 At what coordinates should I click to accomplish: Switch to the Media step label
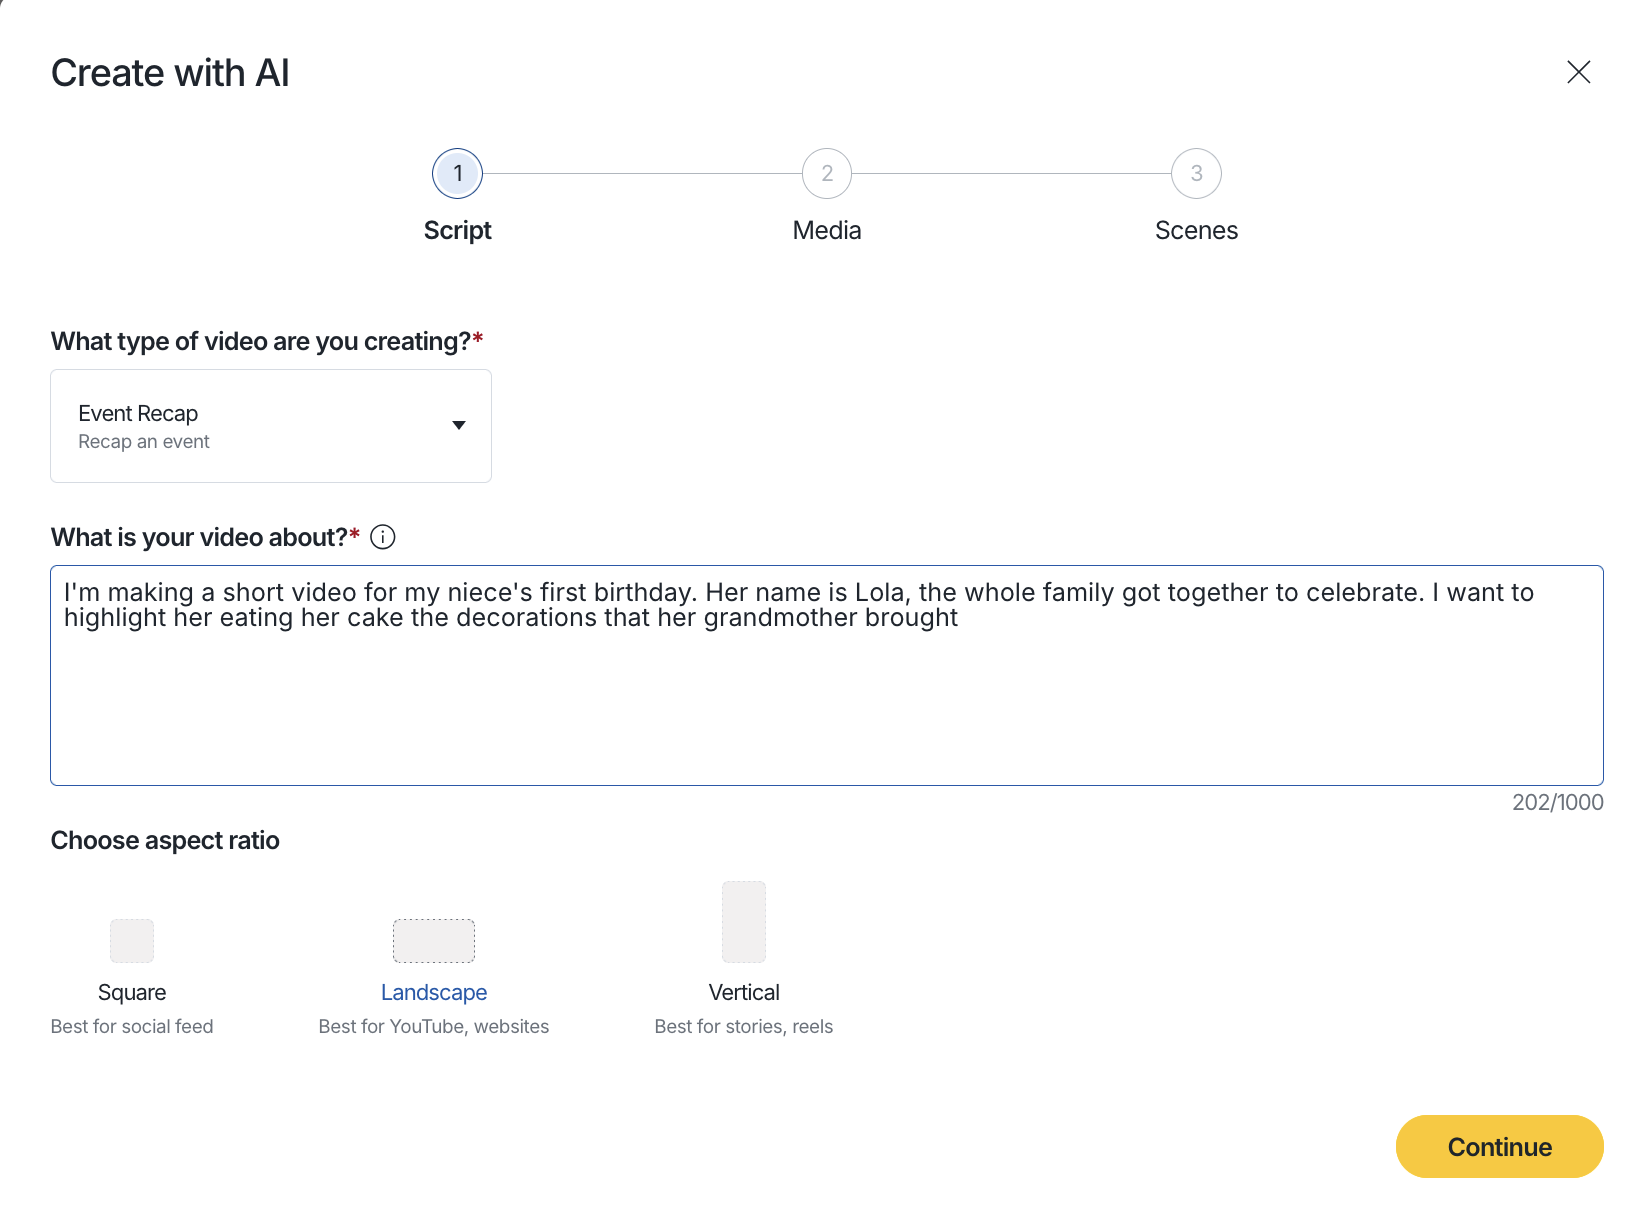click(826, 231)
